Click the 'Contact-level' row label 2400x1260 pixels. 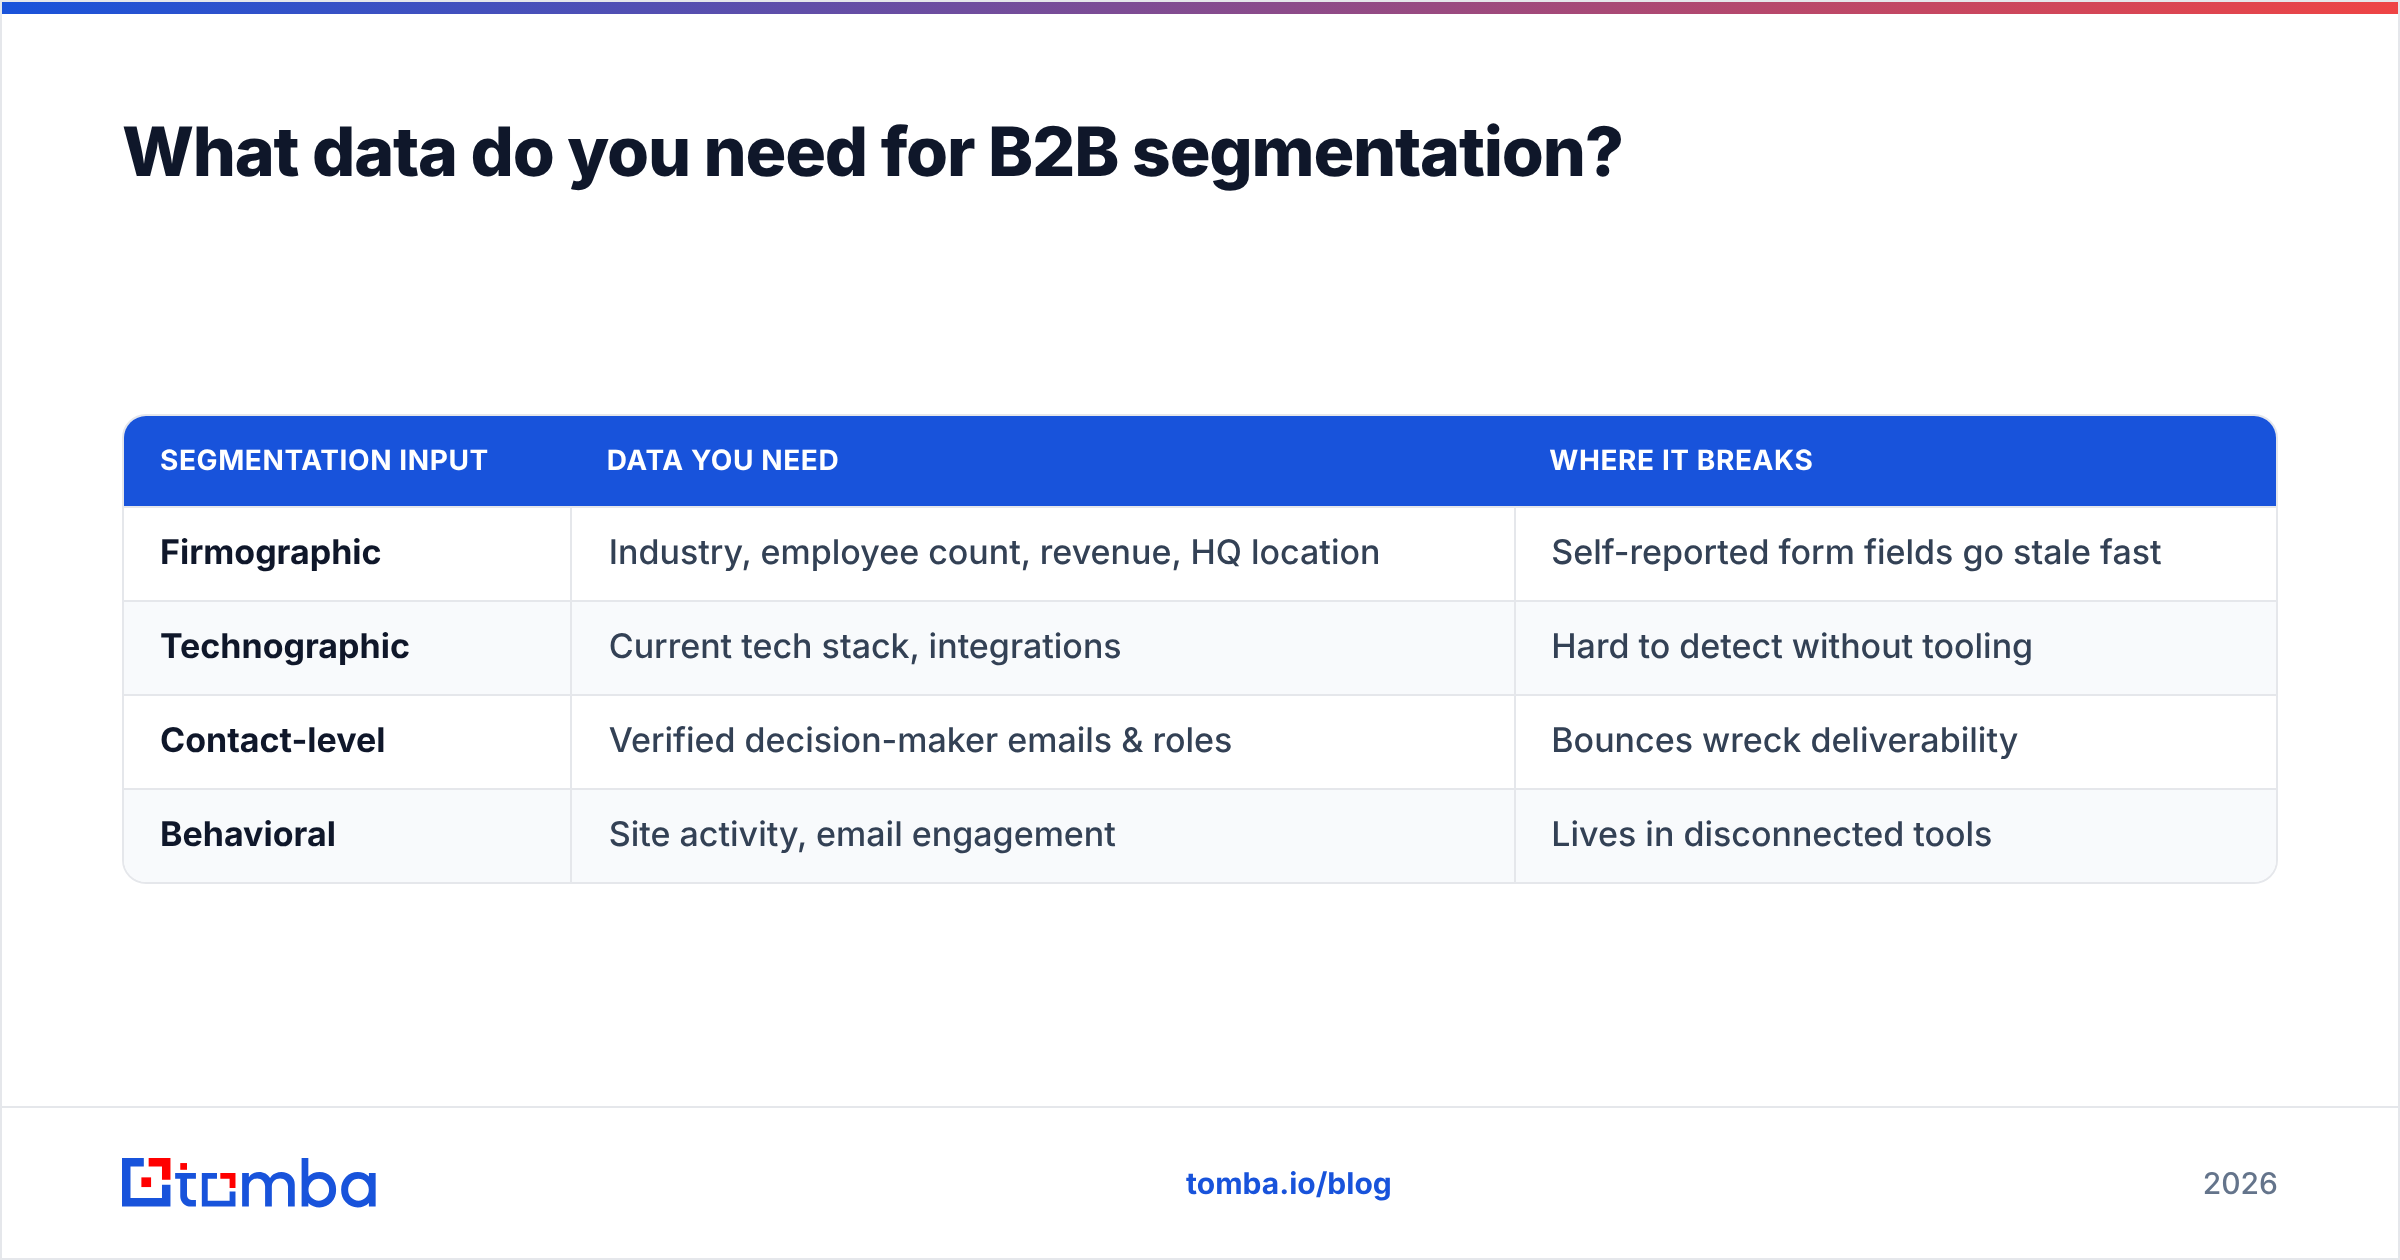point(272,741)
